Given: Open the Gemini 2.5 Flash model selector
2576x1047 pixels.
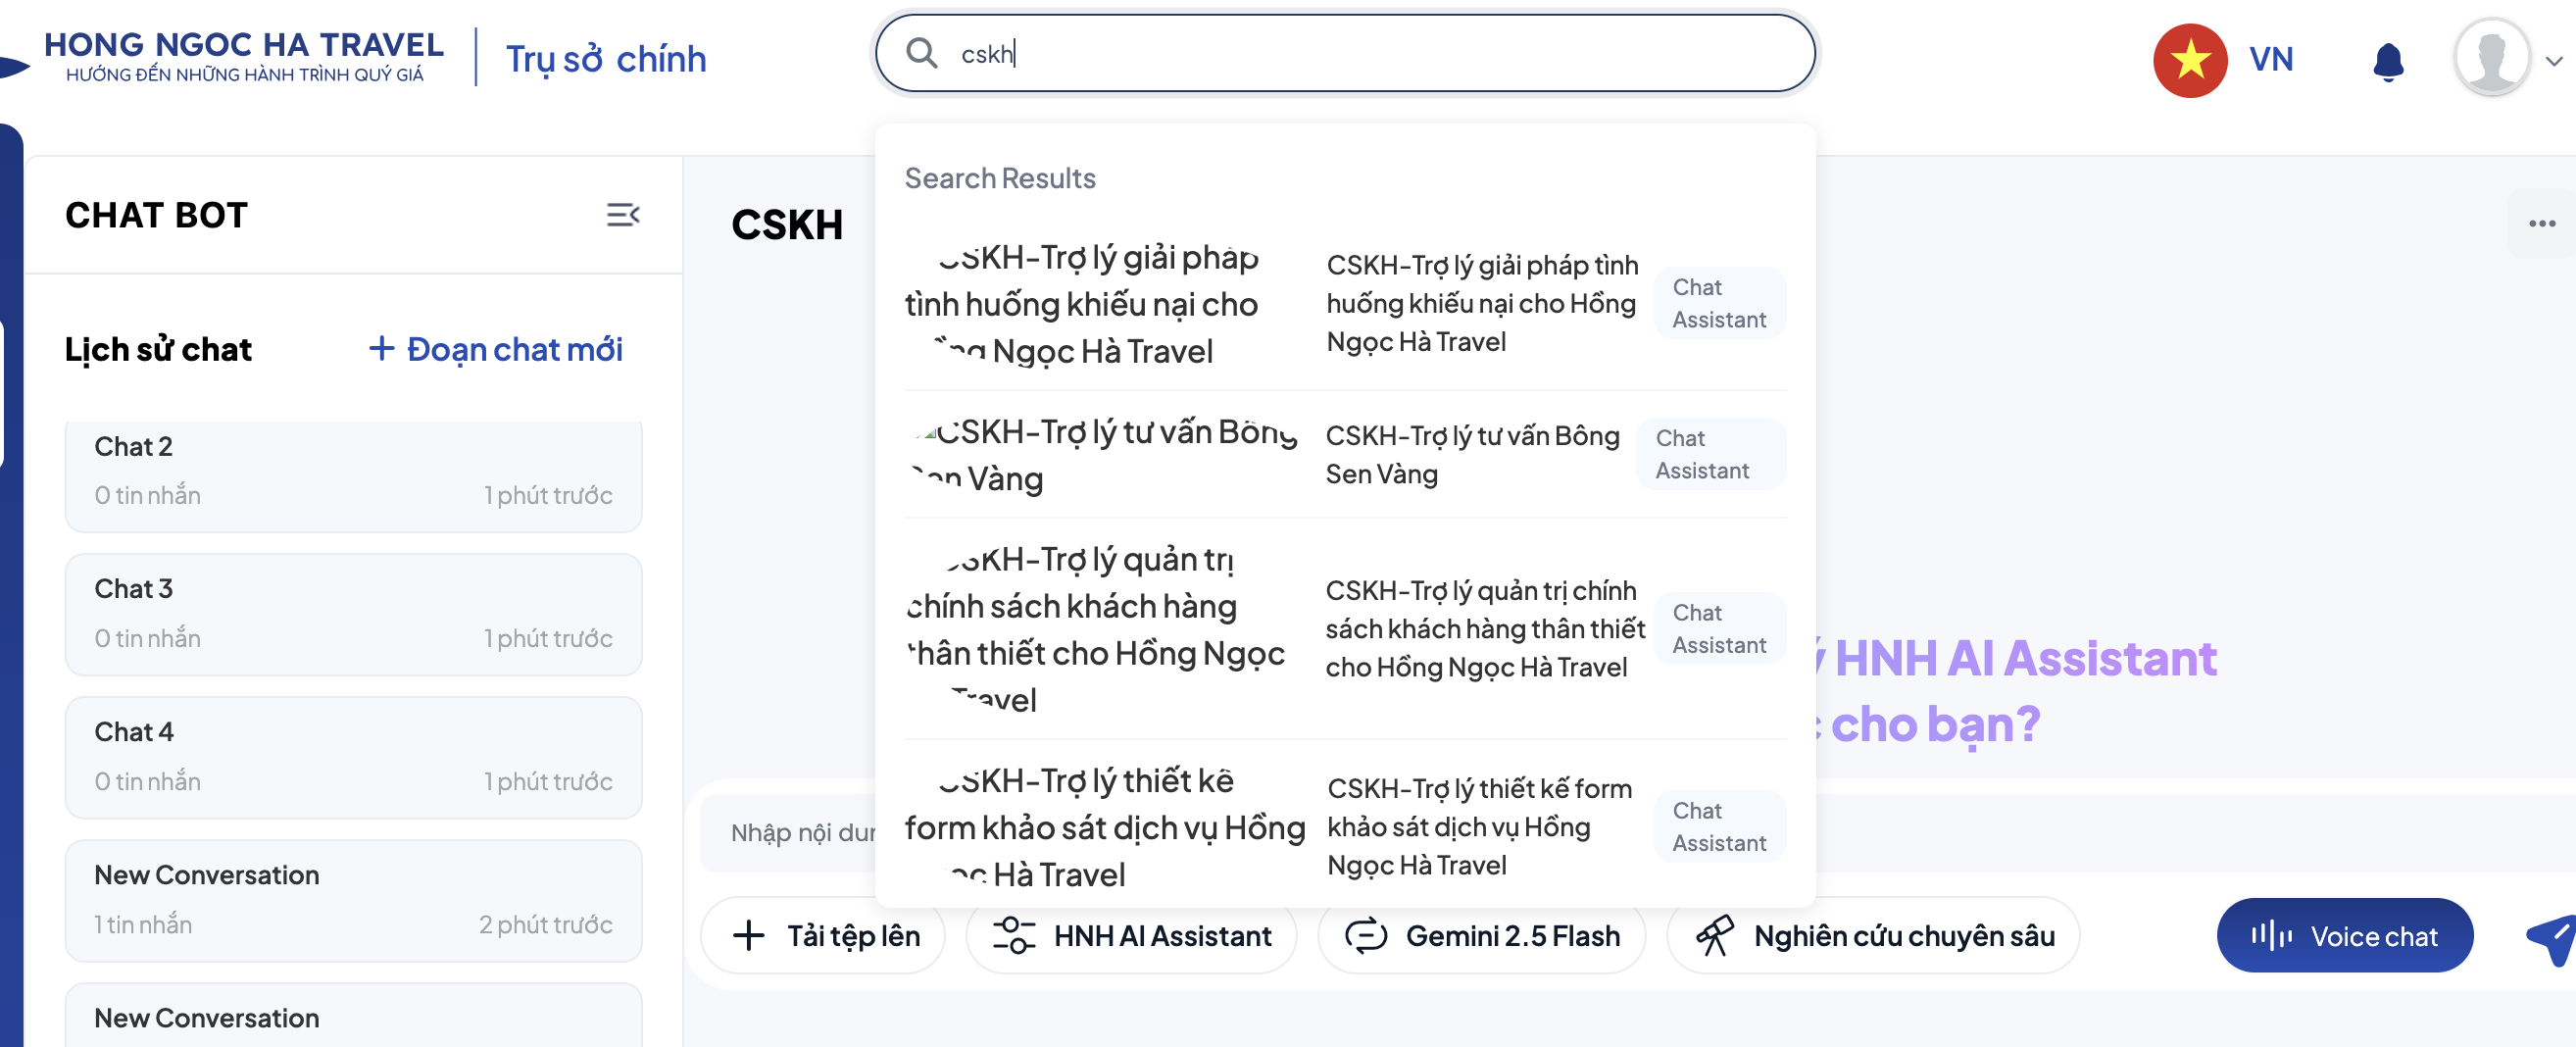Looking at the screenshot, I should coord(1481,936).
